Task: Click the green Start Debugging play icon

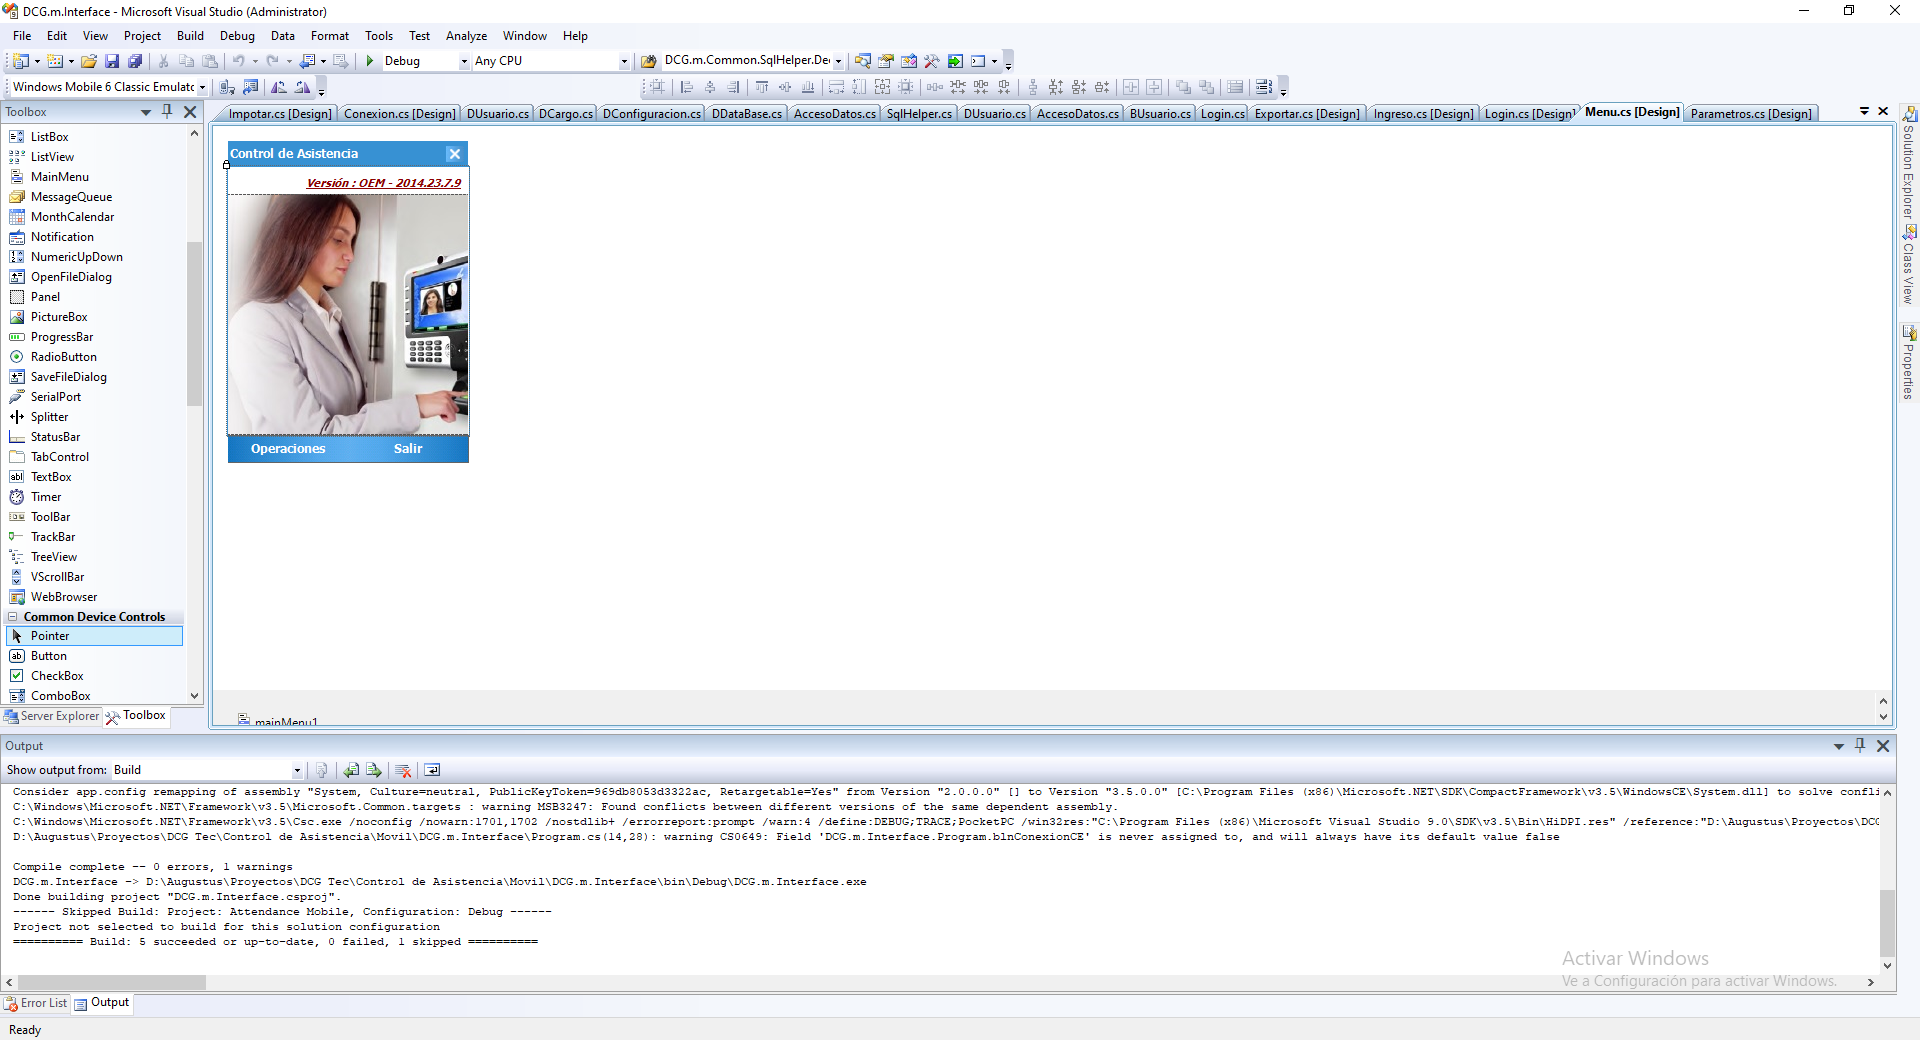Action: click(x=370, y=61)
